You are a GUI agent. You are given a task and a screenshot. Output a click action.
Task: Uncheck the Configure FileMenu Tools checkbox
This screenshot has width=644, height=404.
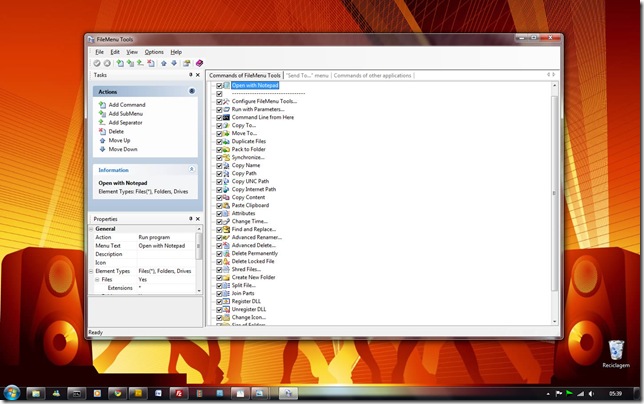[x=219, y=102]
